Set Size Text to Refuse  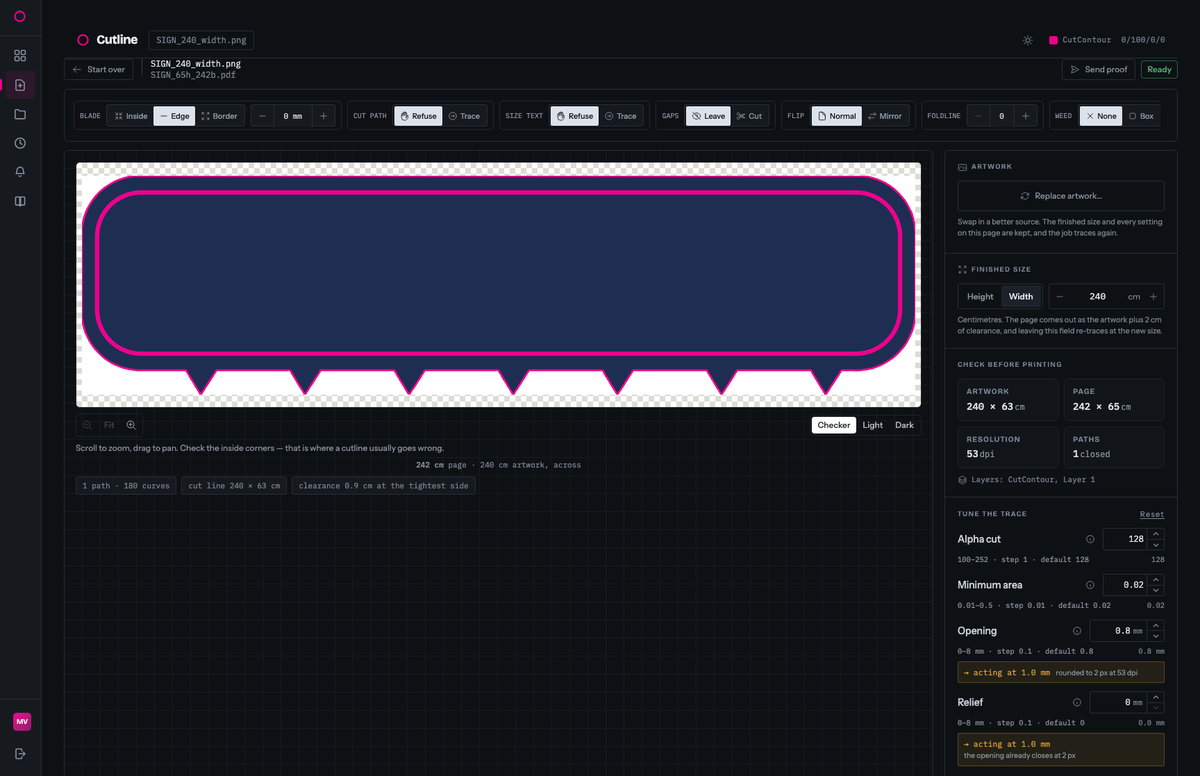pos(574,116)
